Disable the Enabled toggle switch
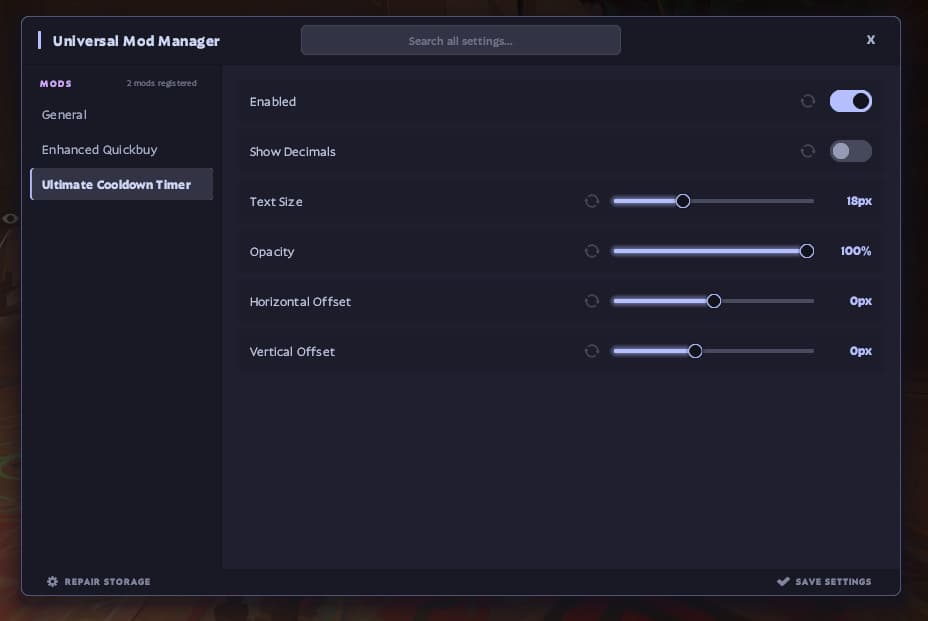Viewport: 928px width, 621px height. click(x=850, y=101)
